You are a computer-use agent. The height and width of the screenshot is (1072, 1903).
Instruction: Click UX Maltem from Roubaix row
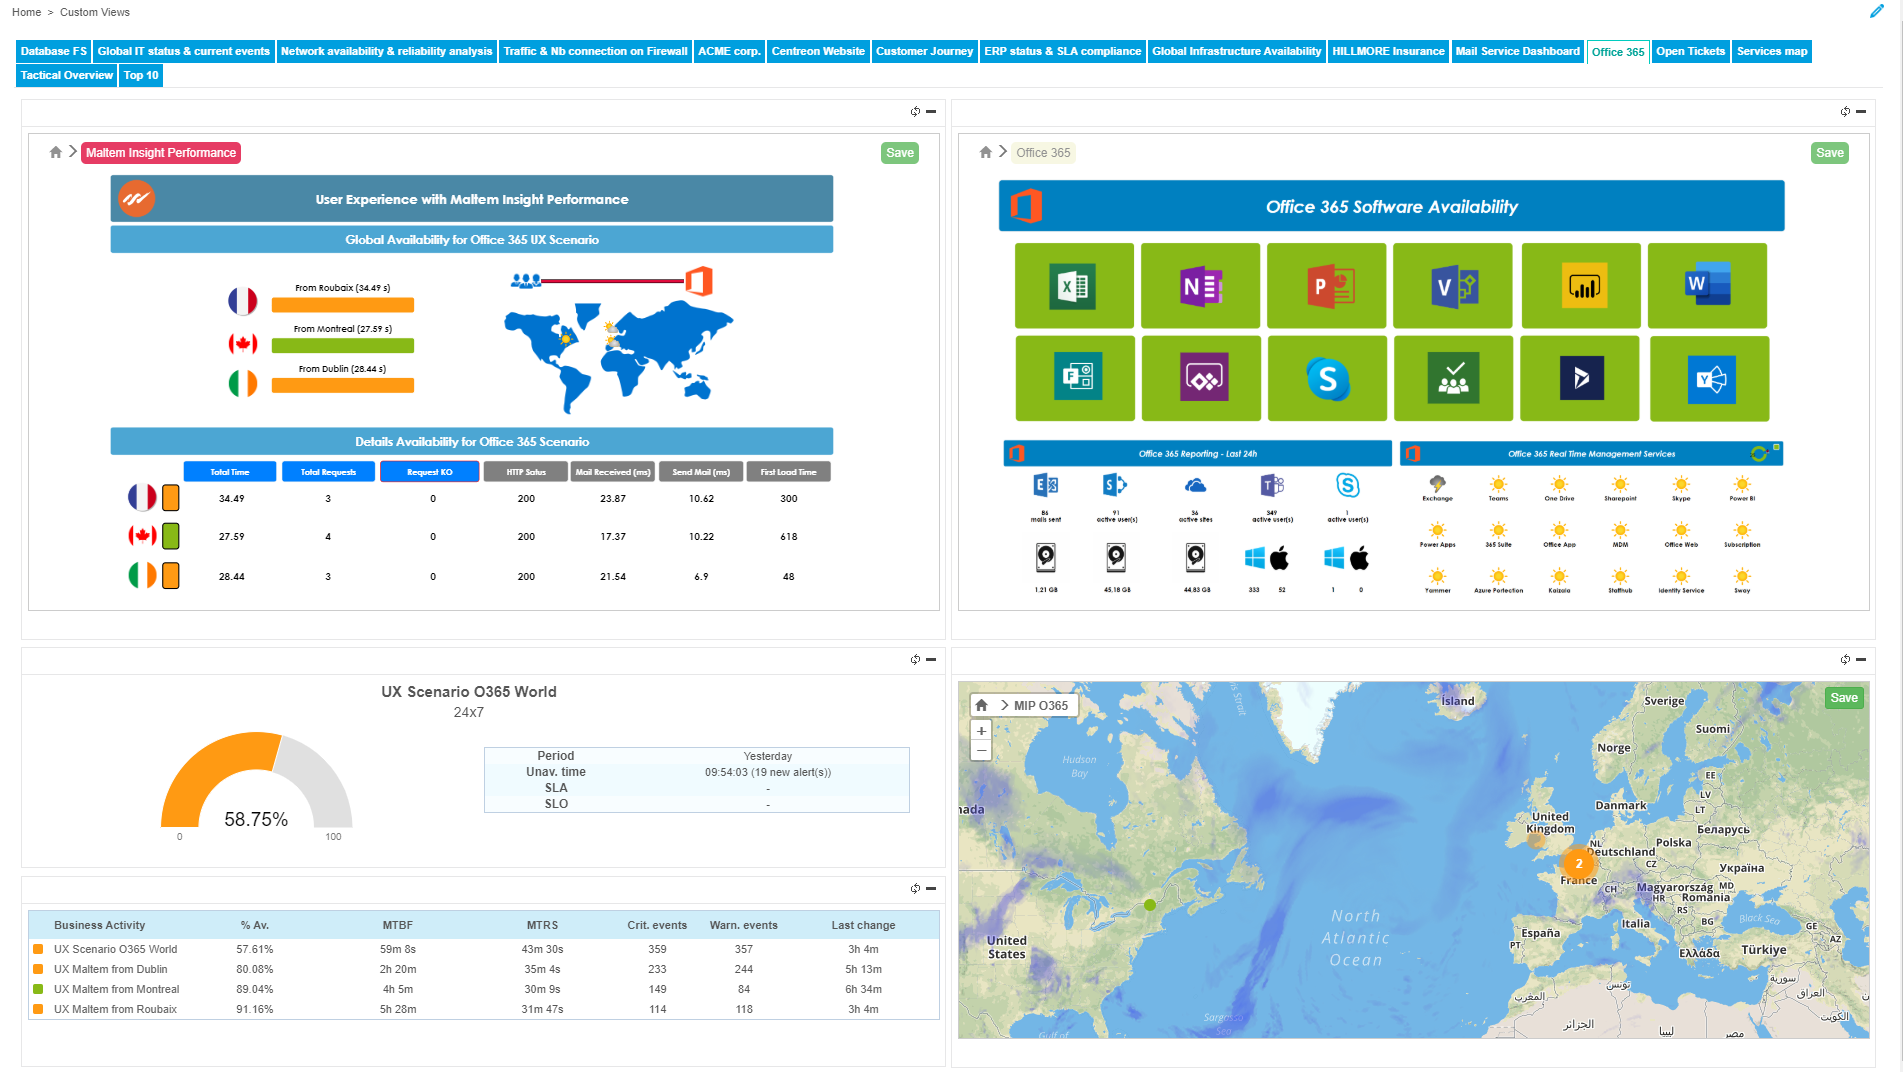pyautogui.click(x=484, y=1009)
